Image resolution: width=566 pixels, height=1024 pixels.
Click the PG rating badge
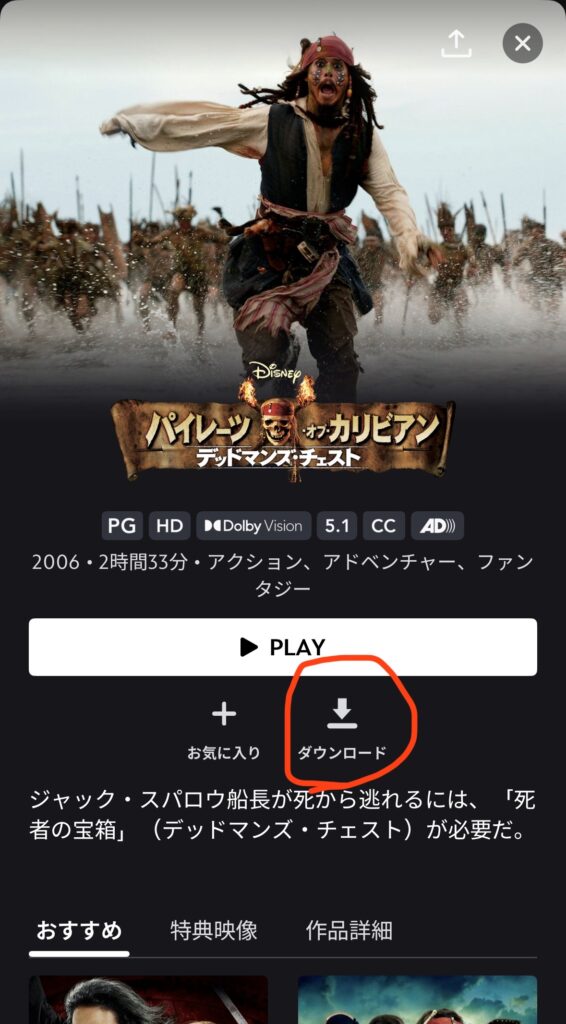122,526
